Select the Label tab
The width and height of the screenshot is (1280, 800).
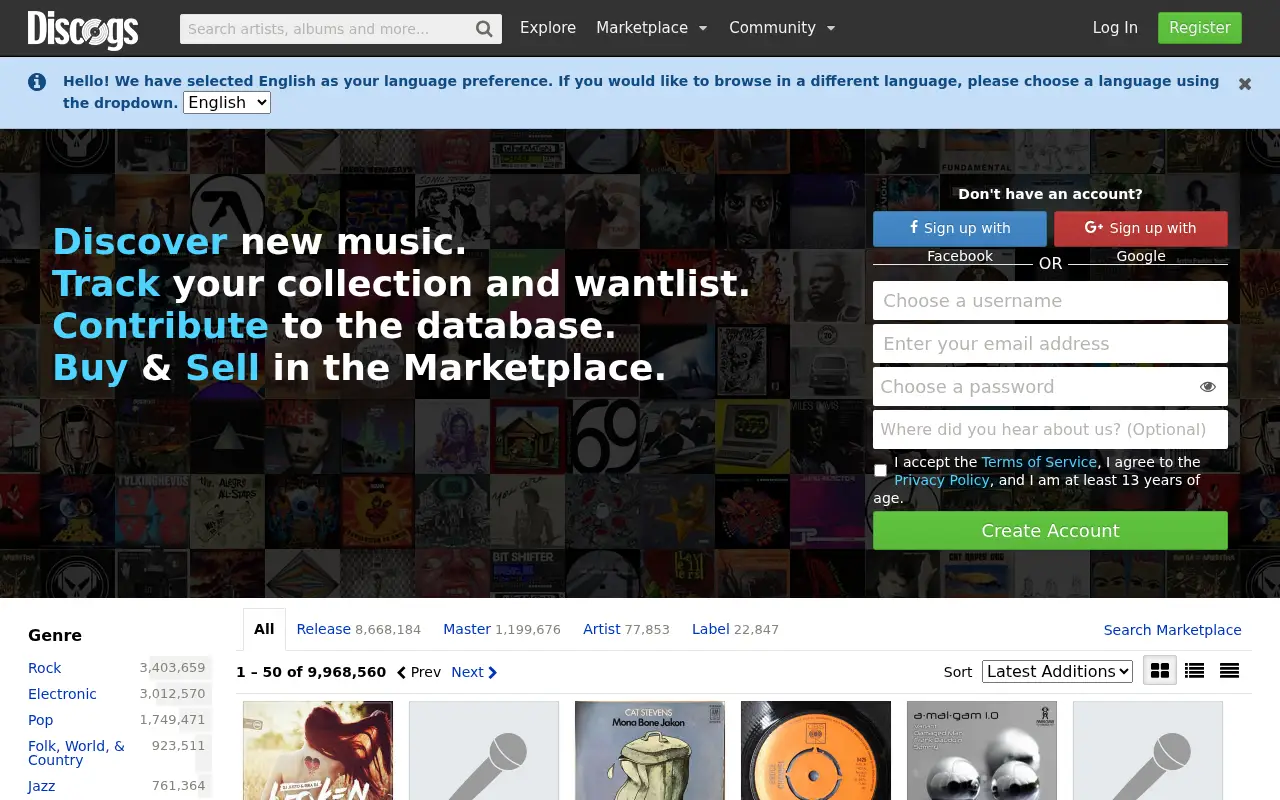point(735,629)
